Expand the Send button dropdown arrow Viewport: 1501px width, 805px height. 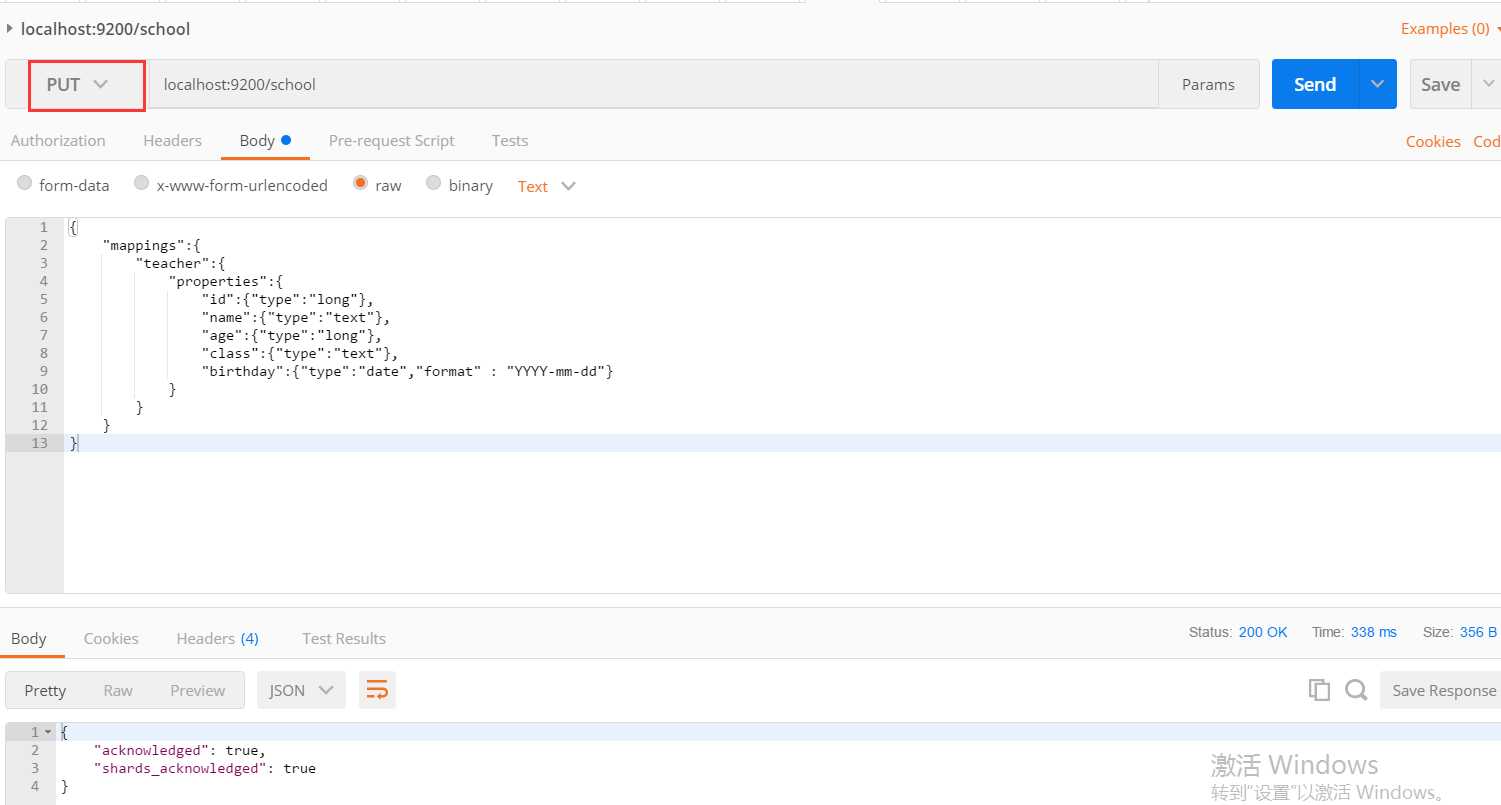click(1377, 85)
